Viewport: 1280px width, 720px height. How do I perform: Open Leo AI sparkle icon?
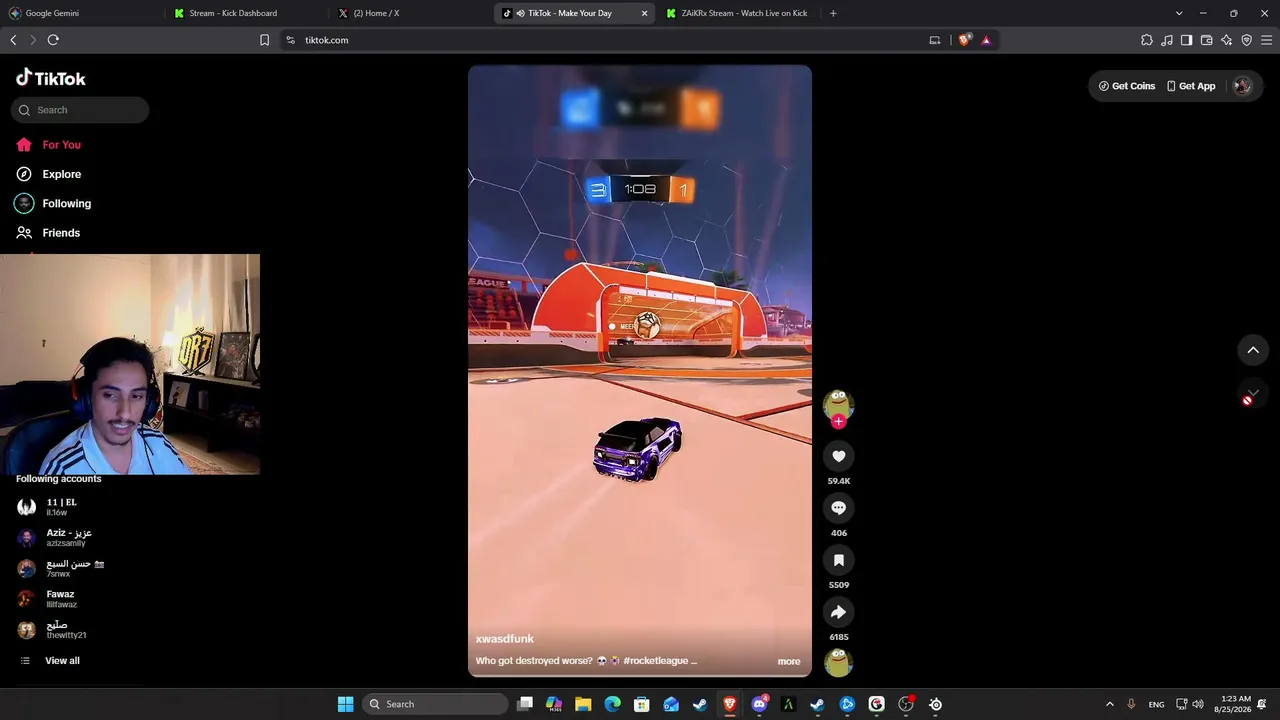coord(1226,40)
